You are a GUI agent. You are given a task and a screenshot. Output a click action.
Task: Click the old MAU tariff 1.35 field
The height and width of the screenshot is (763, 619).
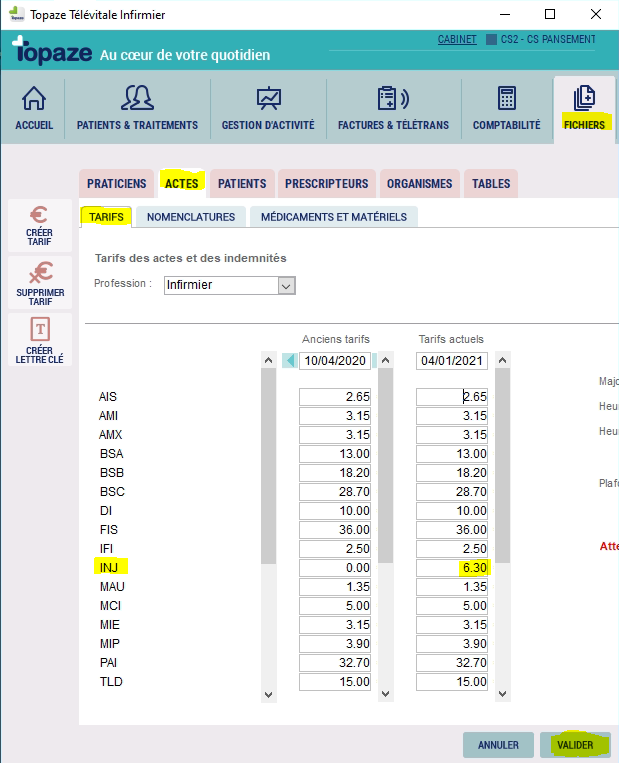coord(335,587)
